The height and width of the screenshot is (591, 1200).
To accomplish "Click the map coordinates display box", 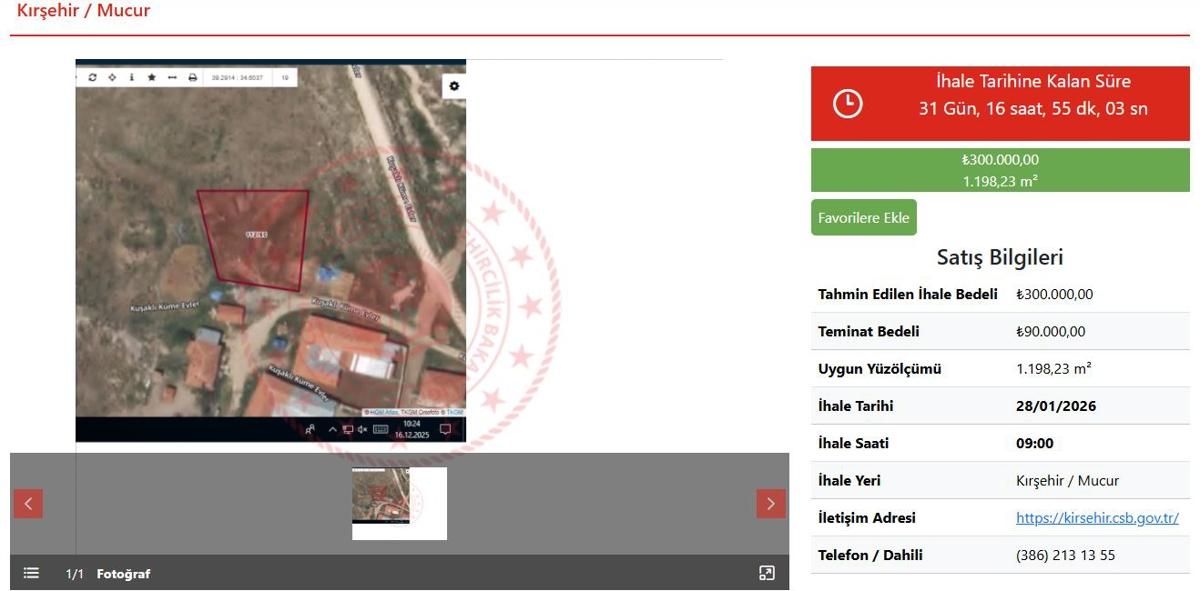I will (236, 77).
